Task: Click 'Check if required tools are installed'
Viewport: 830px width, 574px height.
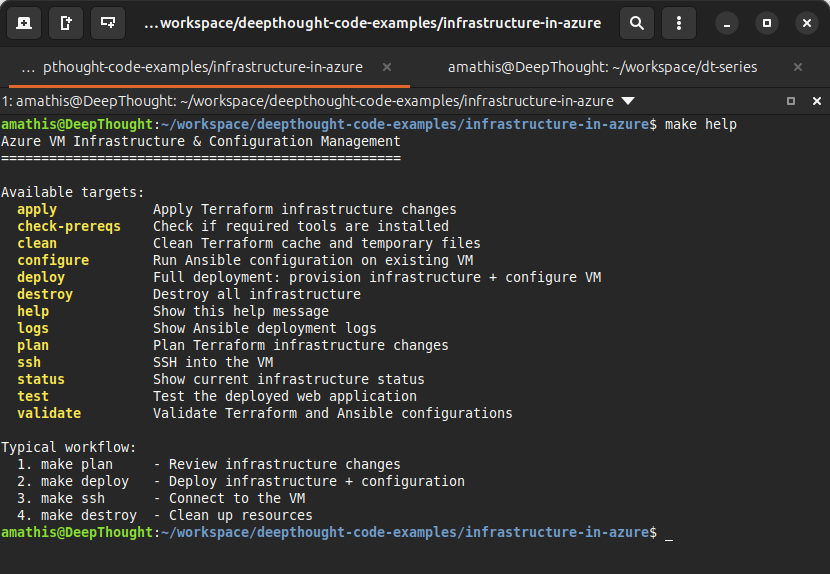Action: (301, 227)
